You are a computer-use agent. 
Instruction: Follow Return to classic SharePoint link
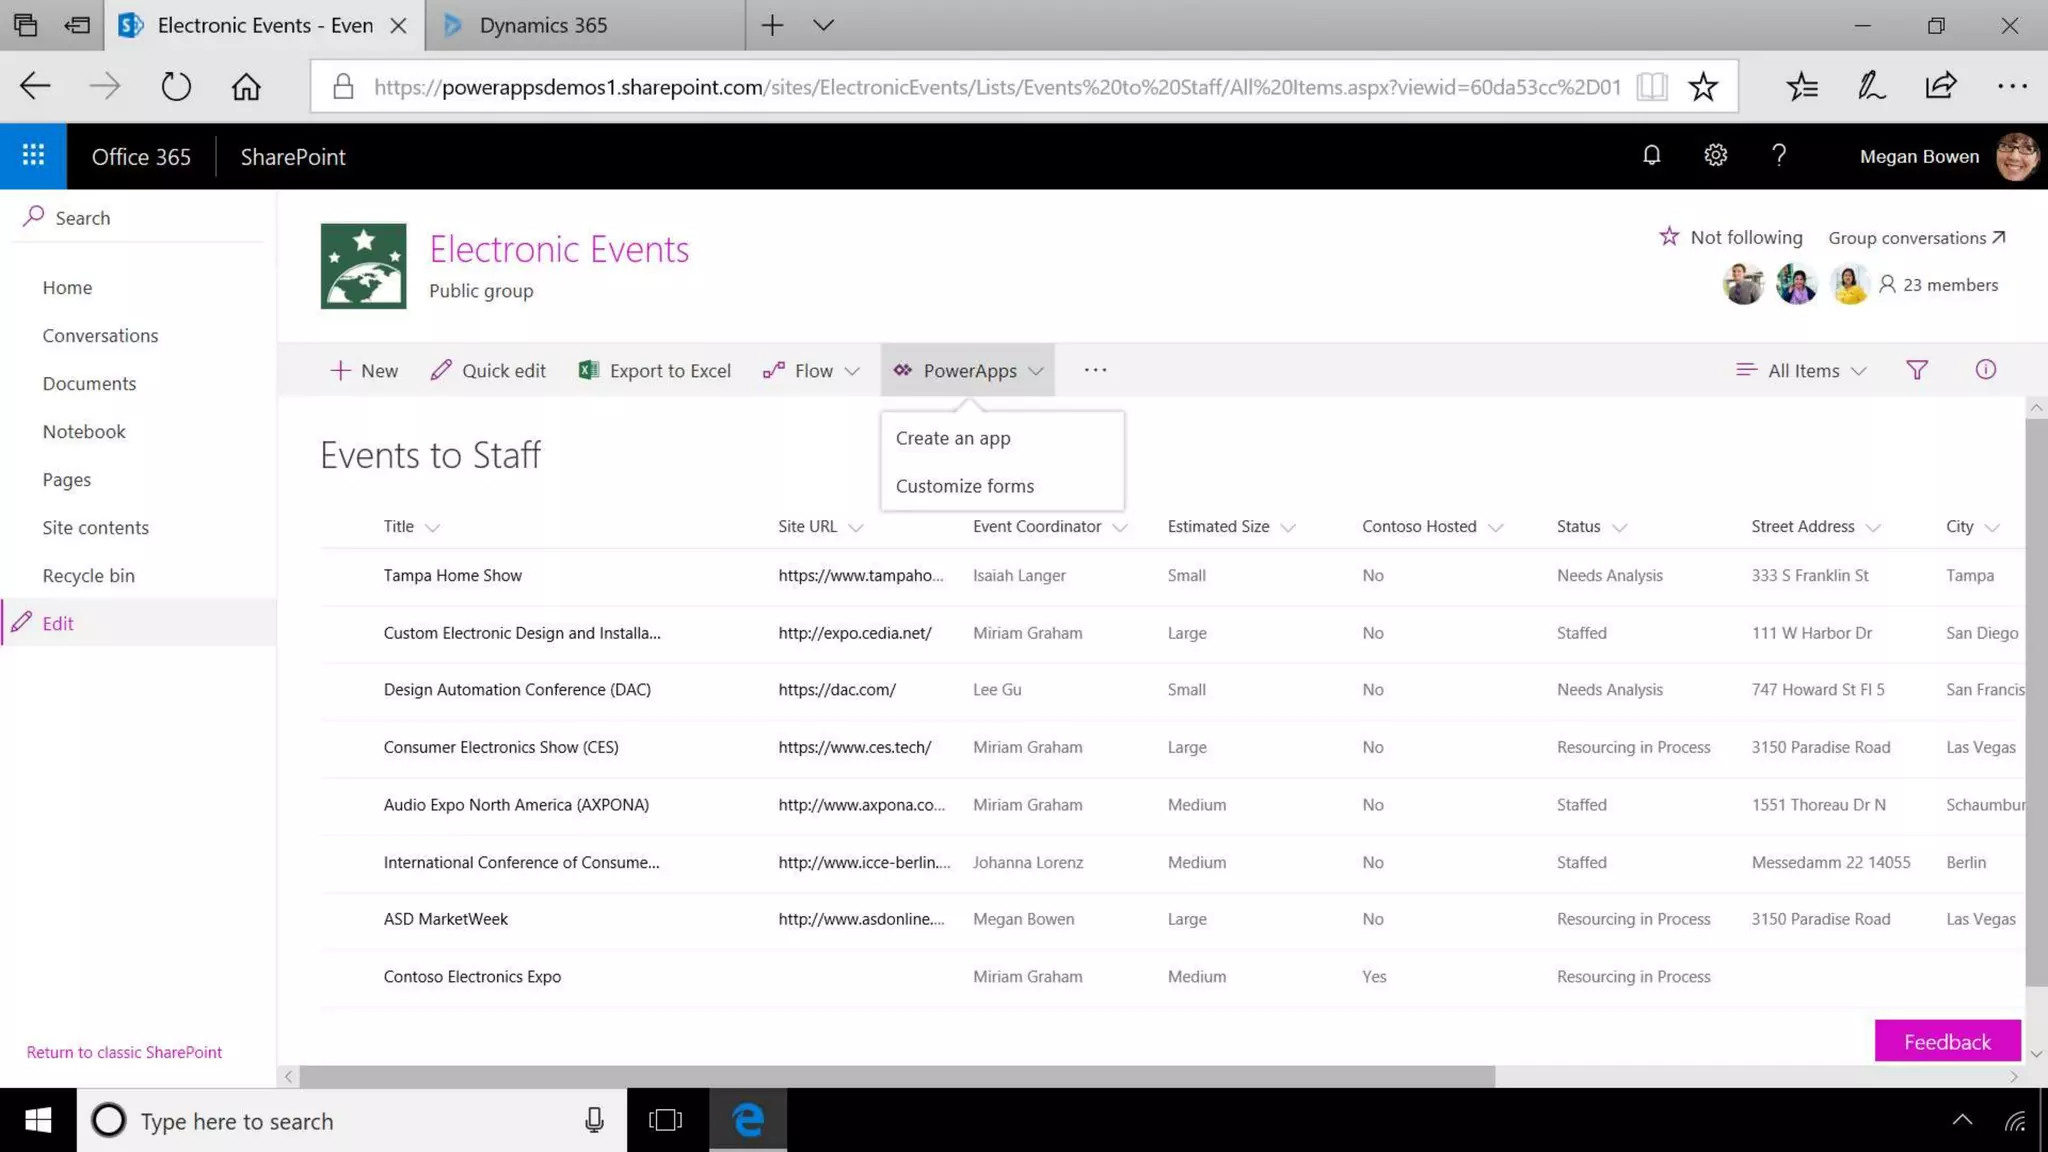[124, 1052]
